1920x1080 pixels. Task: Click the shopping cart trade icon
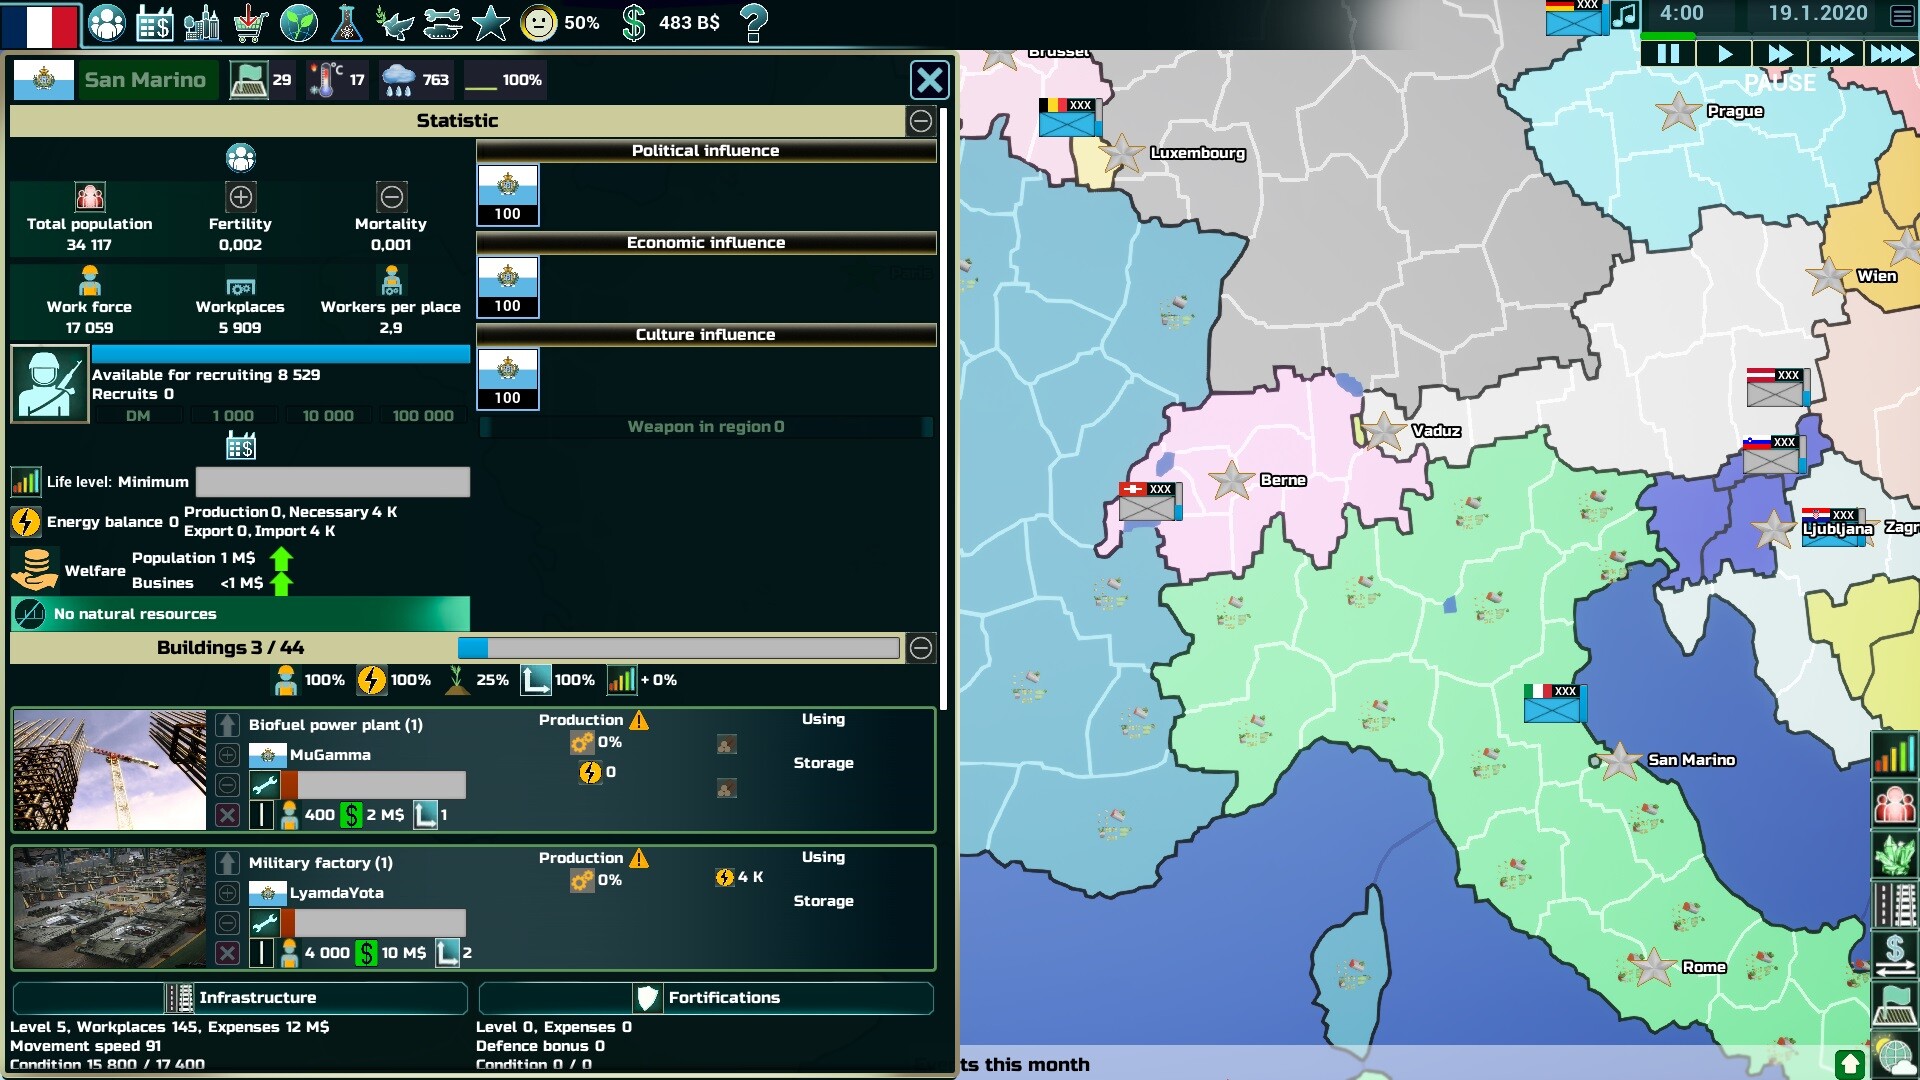click(x=250, y=22)
